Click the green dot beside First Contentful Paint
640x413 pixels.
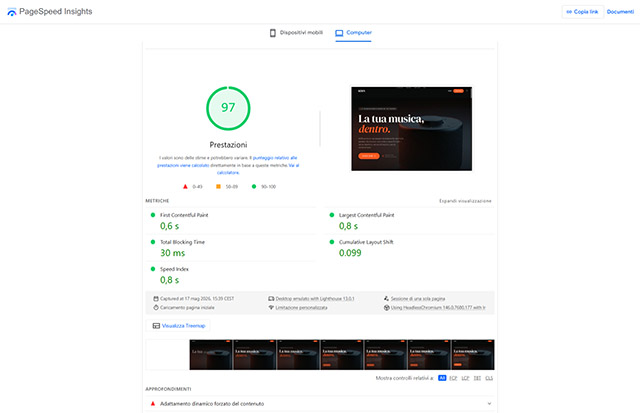click(153, 215)
